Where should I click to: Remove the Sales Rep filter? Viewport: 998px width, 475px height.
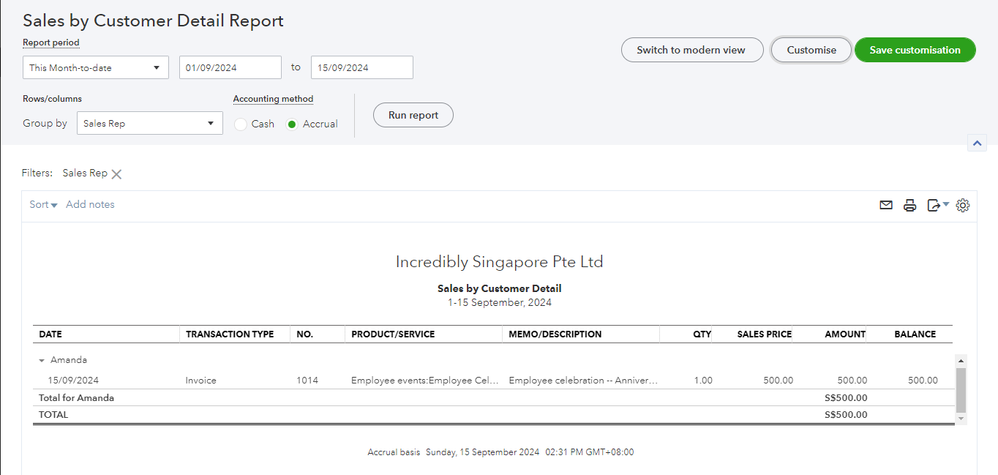[x=116, y=174]
